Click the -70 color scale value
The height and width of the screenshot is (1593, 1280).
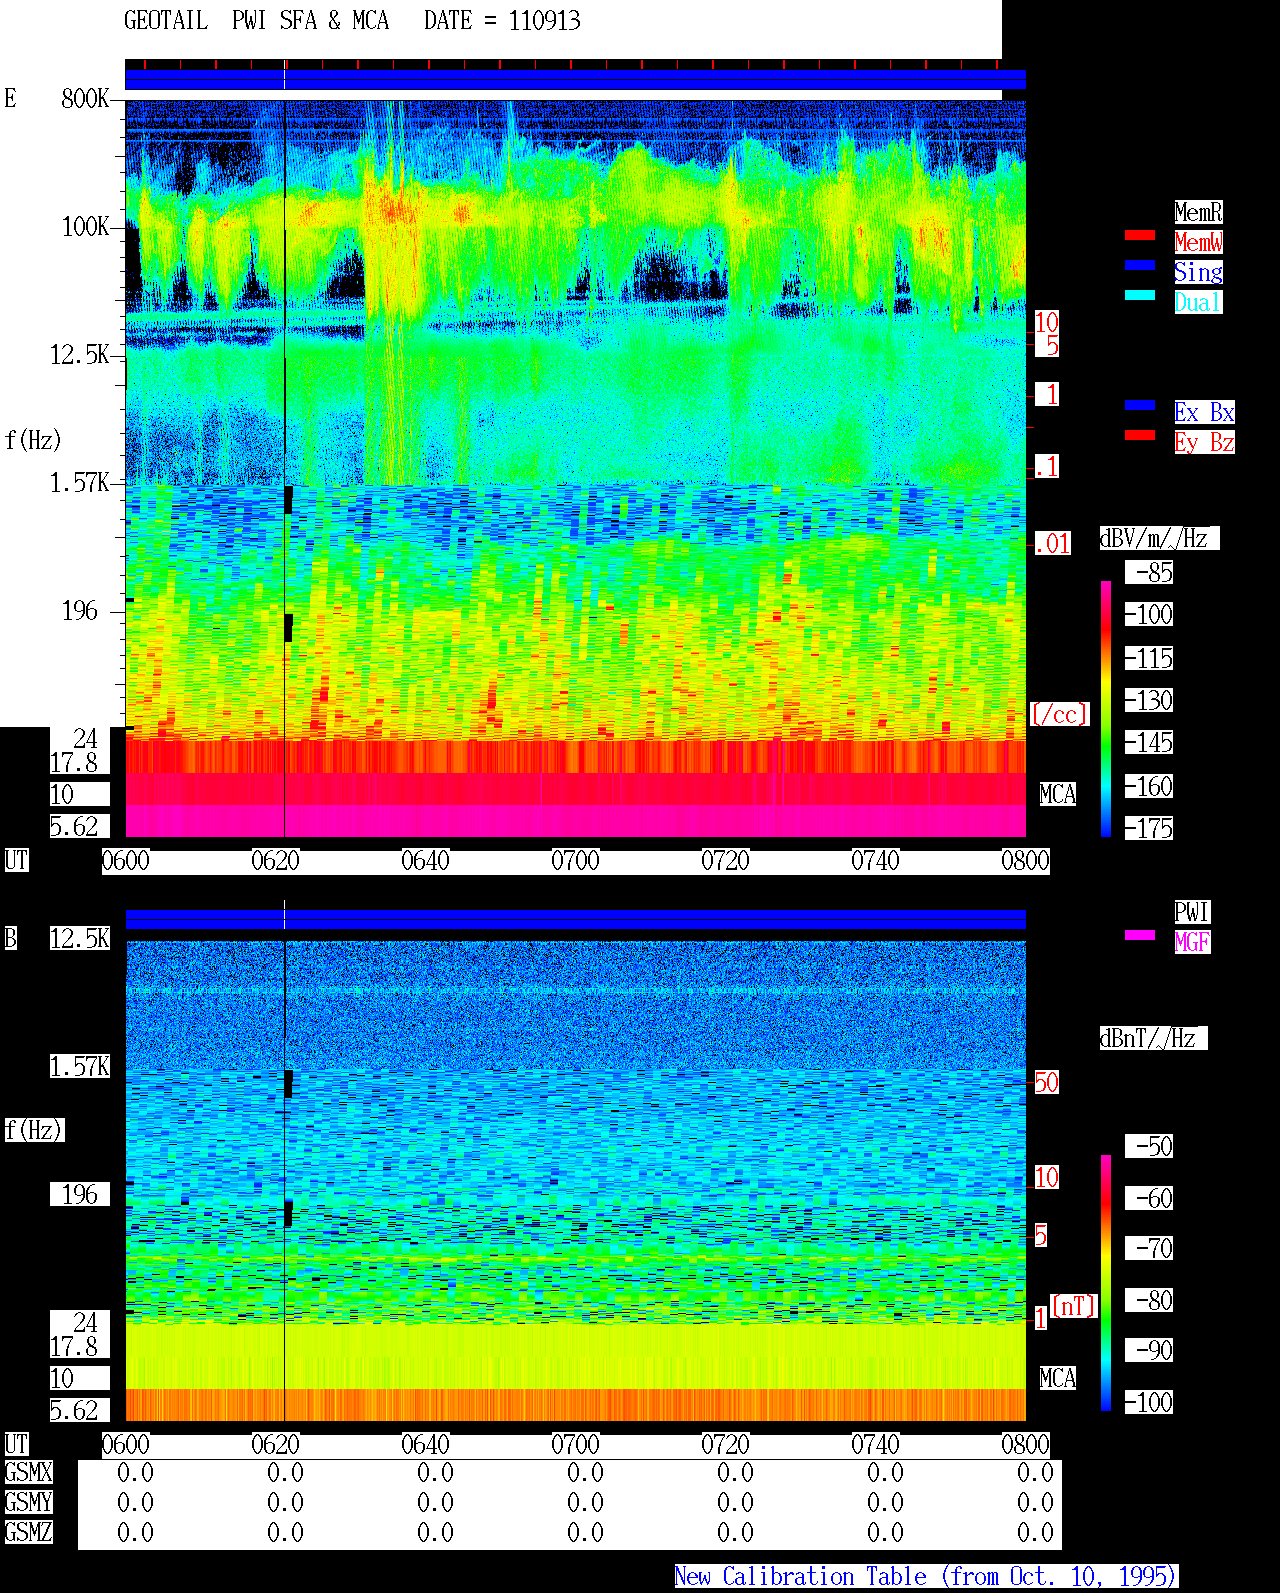coord(1149,1248)
